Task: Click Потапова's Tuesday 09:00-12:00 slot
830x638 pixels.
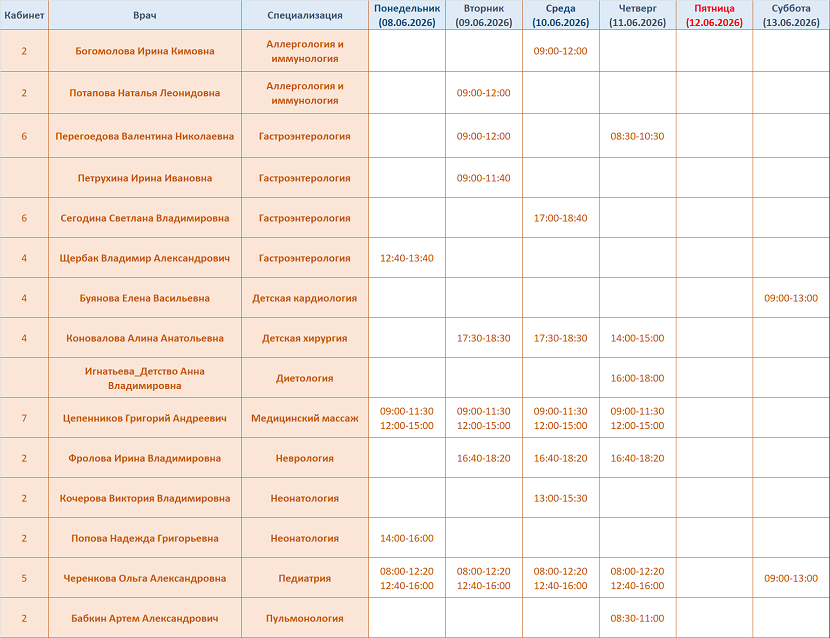Action: click(484, 93)
